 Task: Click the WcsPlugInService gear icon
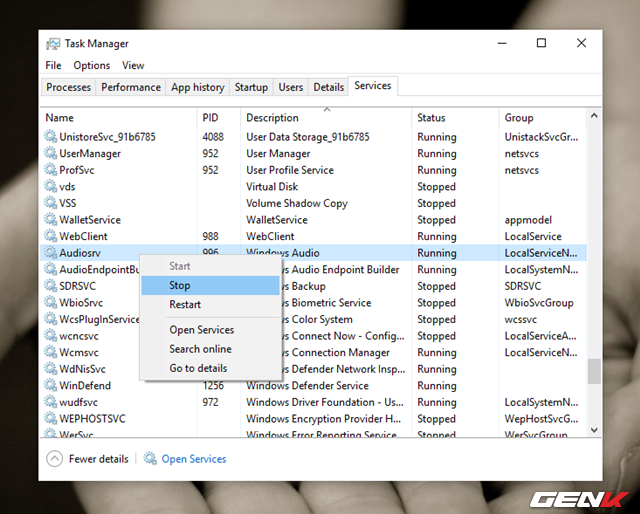click(51, 319)
